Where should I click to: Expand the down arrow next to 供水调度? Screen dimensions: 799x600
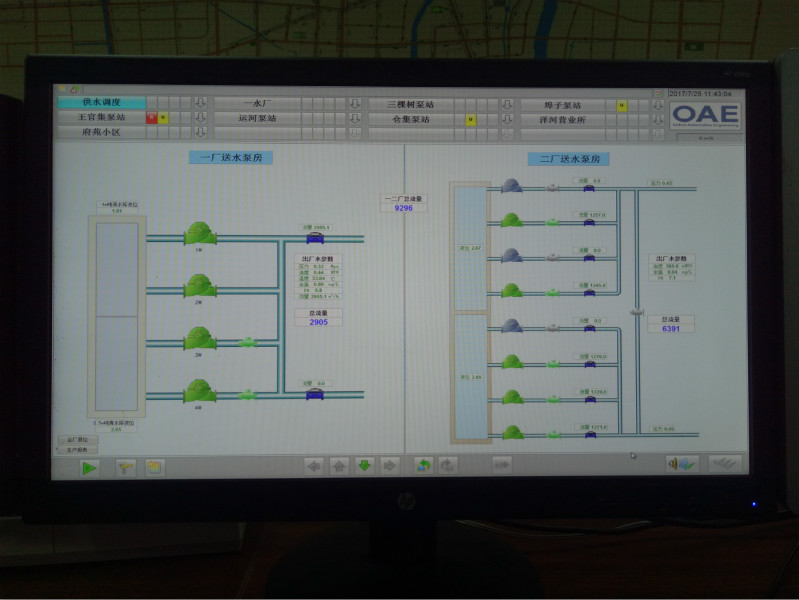point(200,103)
